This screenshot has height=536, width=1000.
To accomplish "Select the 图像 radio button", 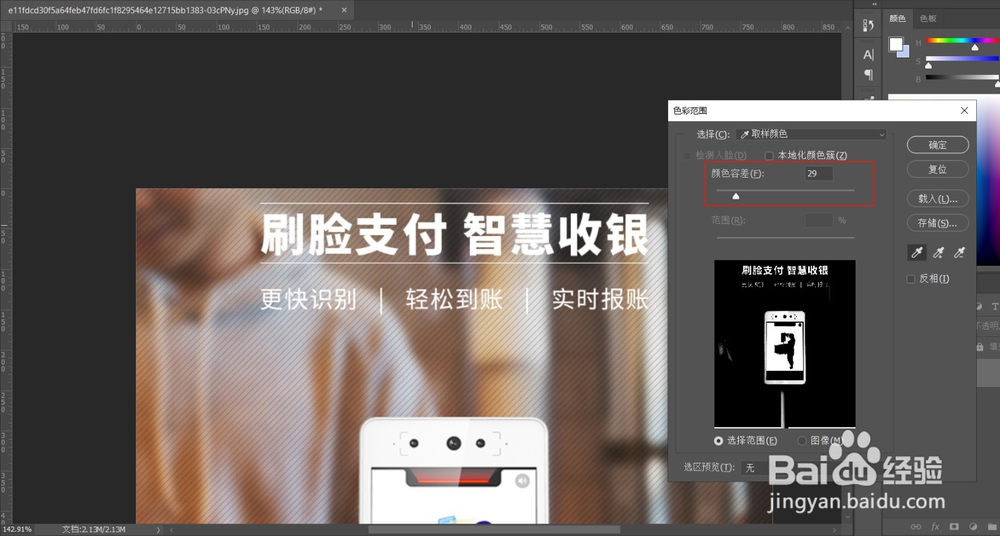I will [x=802, y=441].
